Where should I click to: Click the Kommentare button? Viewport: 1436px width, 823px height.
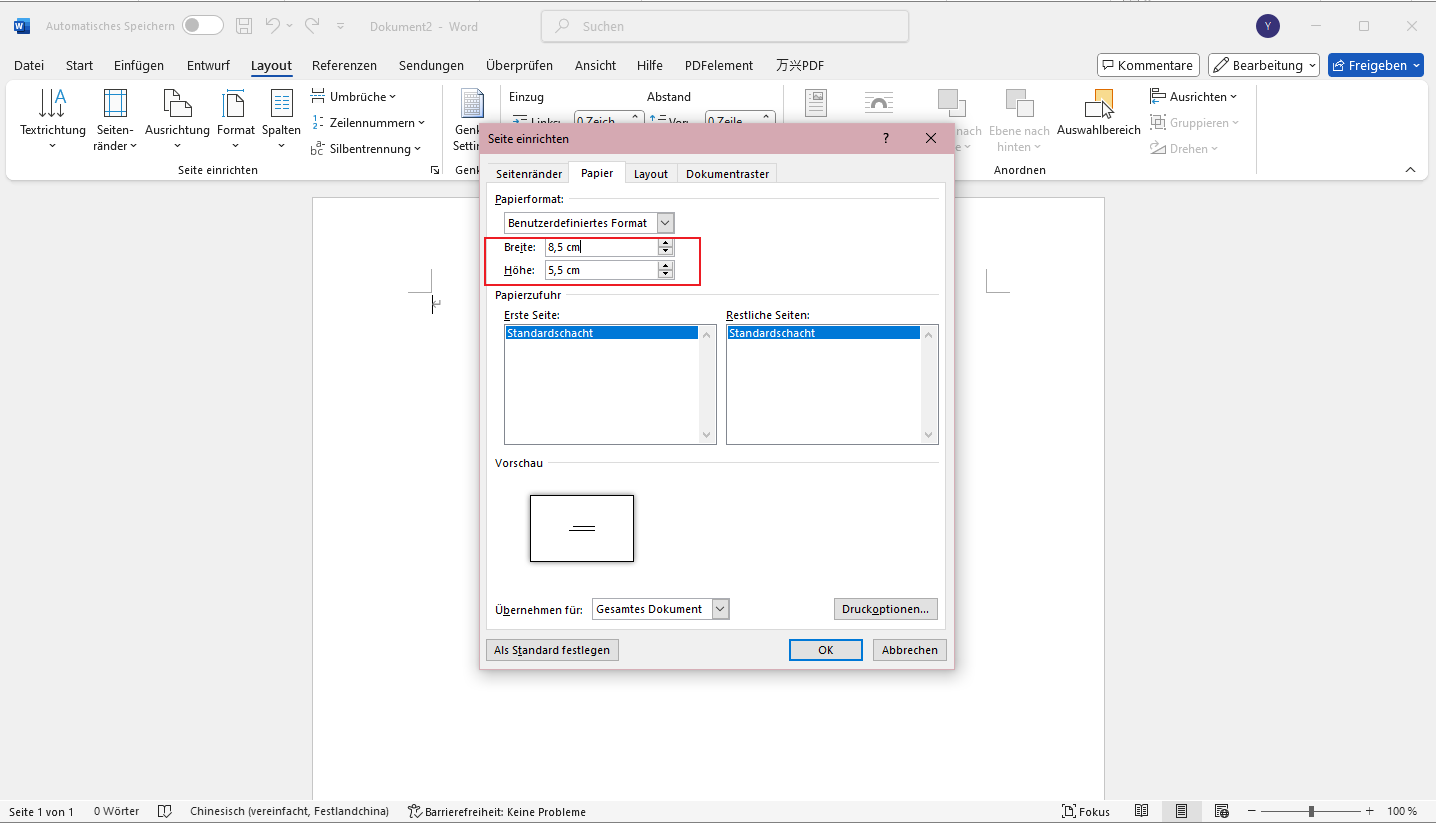click(1148, 65)
